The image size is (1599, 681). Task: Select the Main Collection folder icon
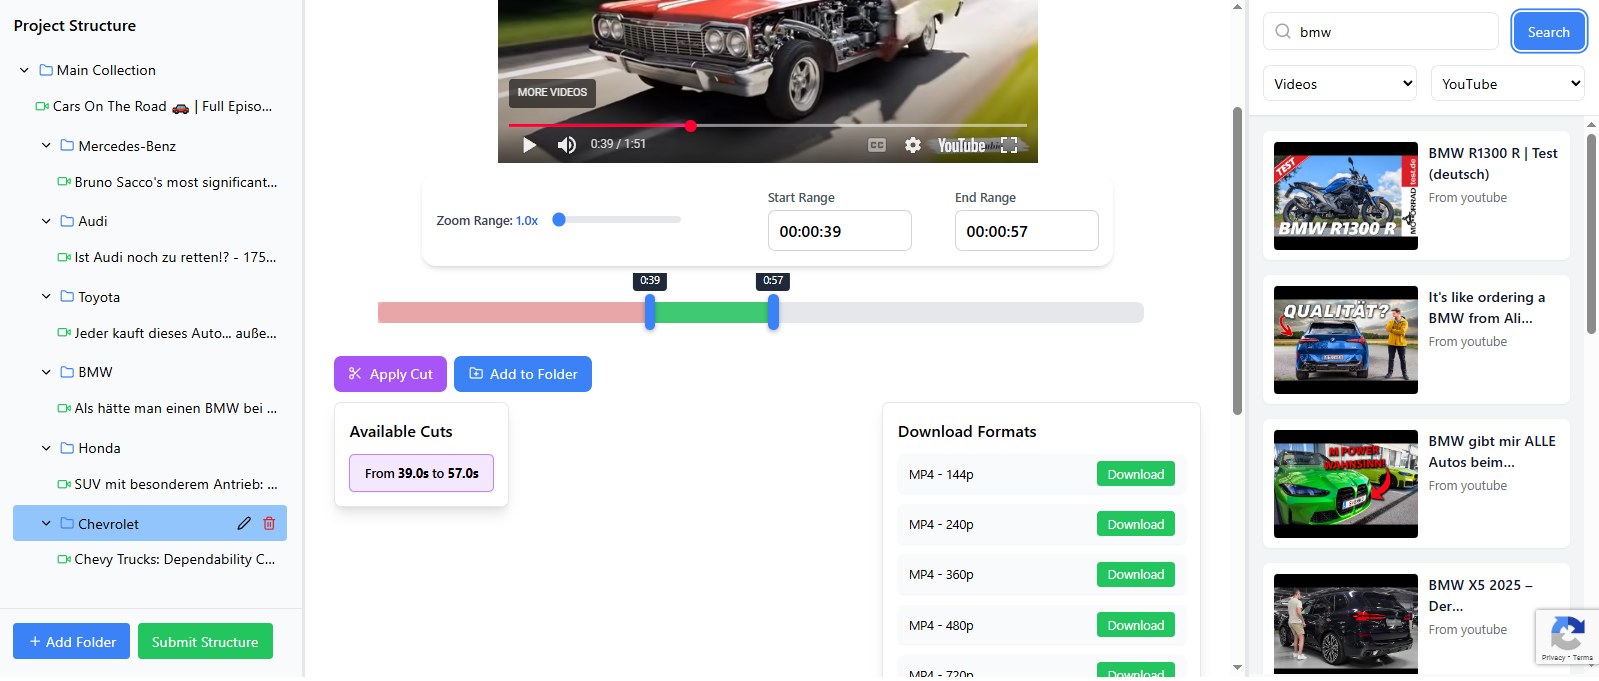(46, 70)
